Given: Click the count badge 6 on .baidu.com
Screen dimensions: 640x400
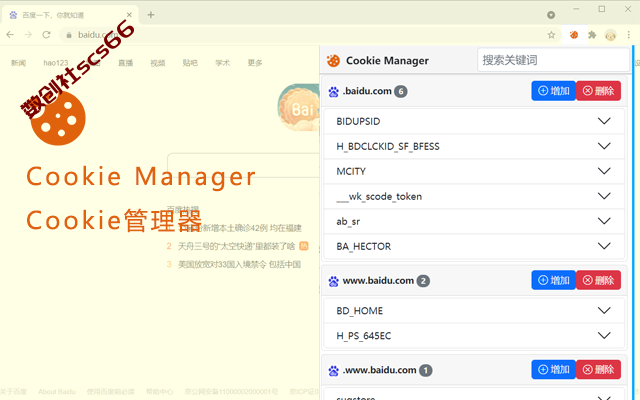Looking at the screenshot, I should (400, 91).
